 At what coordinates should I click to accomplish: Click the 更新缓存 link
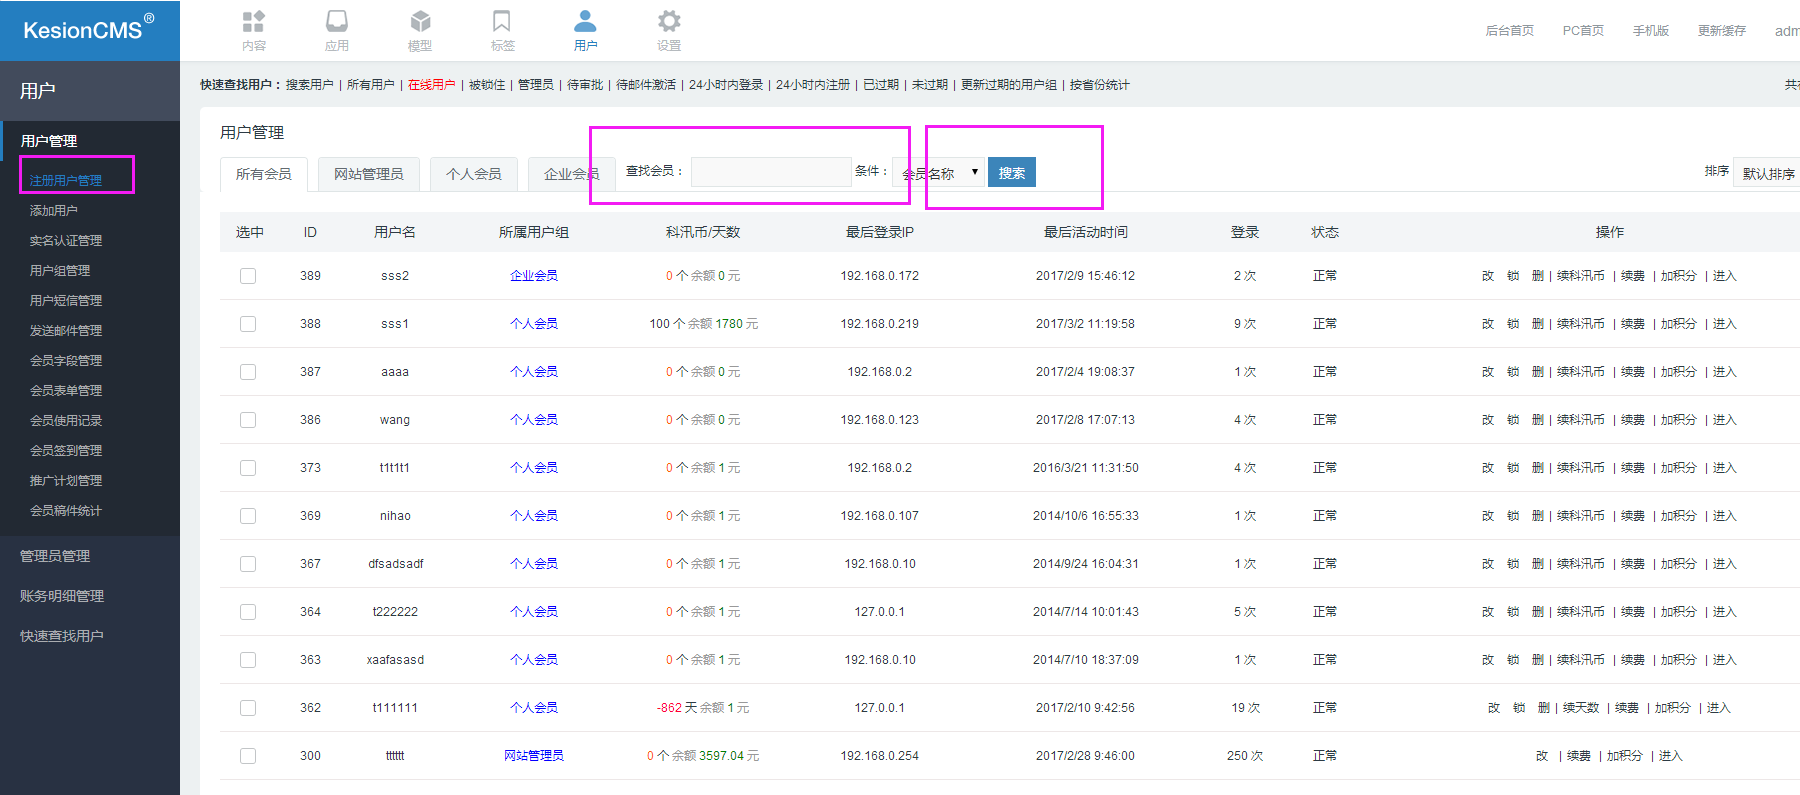point(1722,31)
